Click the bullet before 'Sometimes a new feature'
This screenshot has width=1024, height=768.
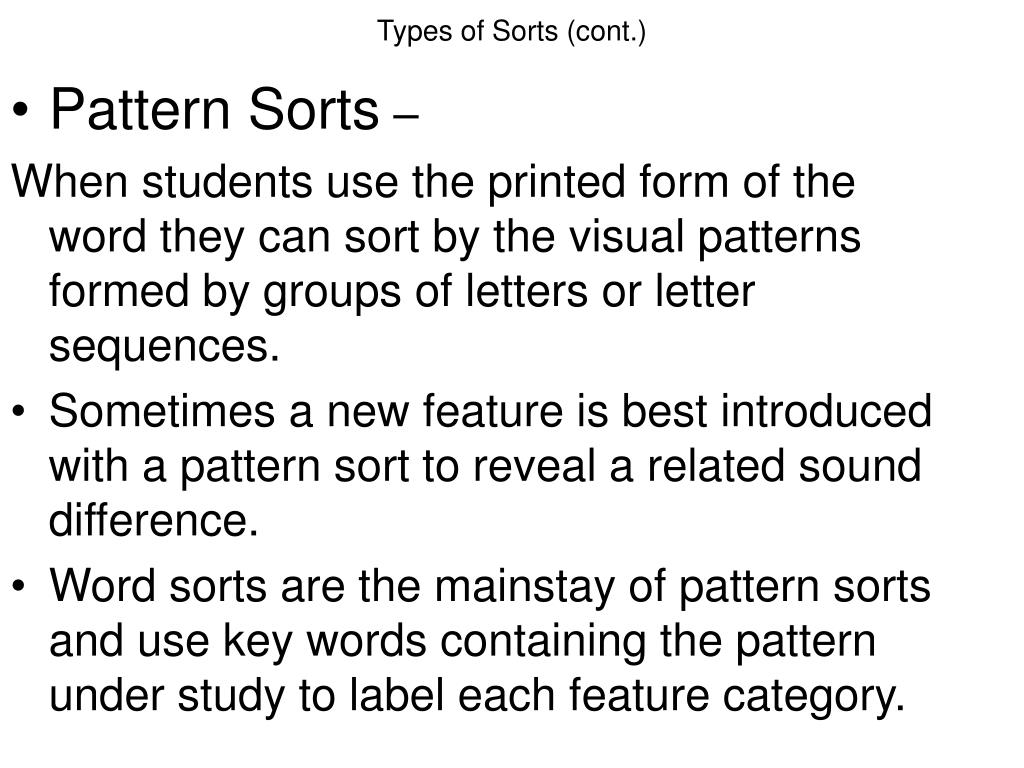coord(20,412)
